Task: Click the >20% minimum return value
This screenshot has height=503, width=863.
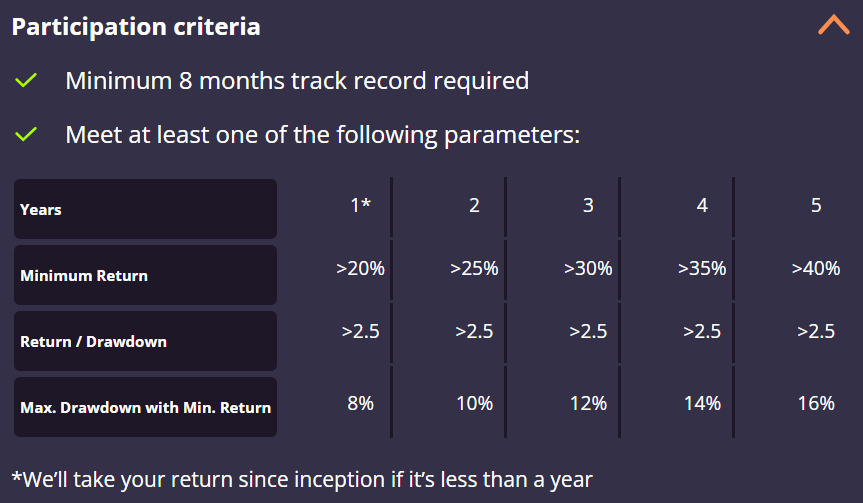Action: coord(360,268)
